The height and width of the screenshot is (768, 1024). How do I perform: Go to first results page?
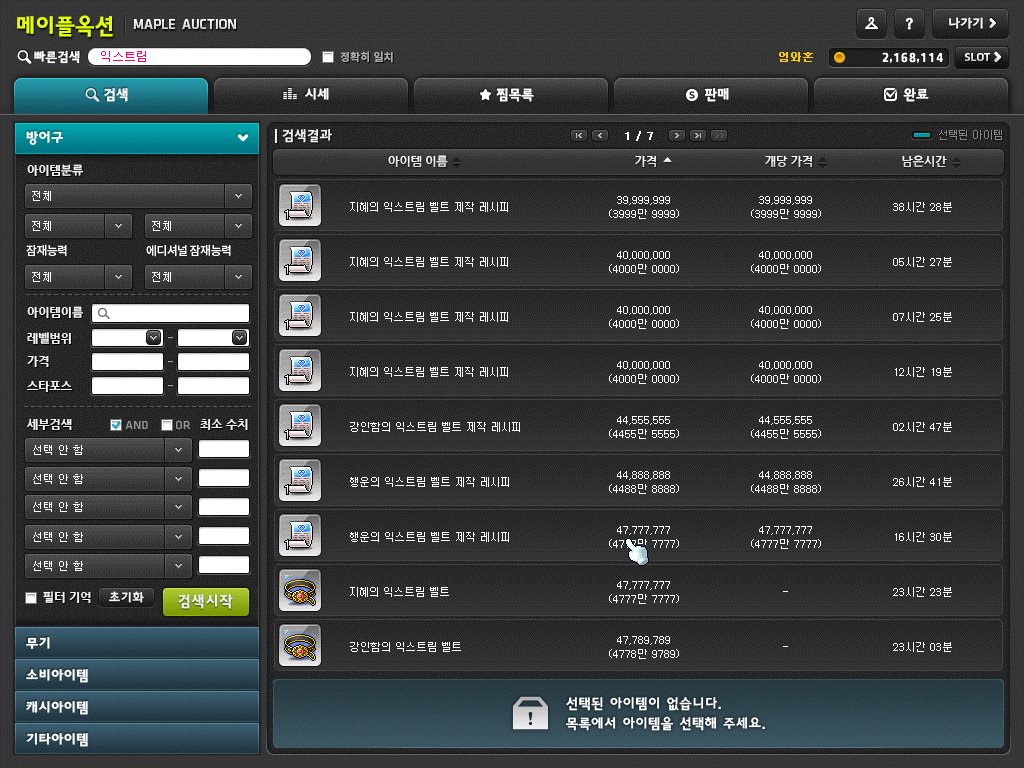pos(579,135)
